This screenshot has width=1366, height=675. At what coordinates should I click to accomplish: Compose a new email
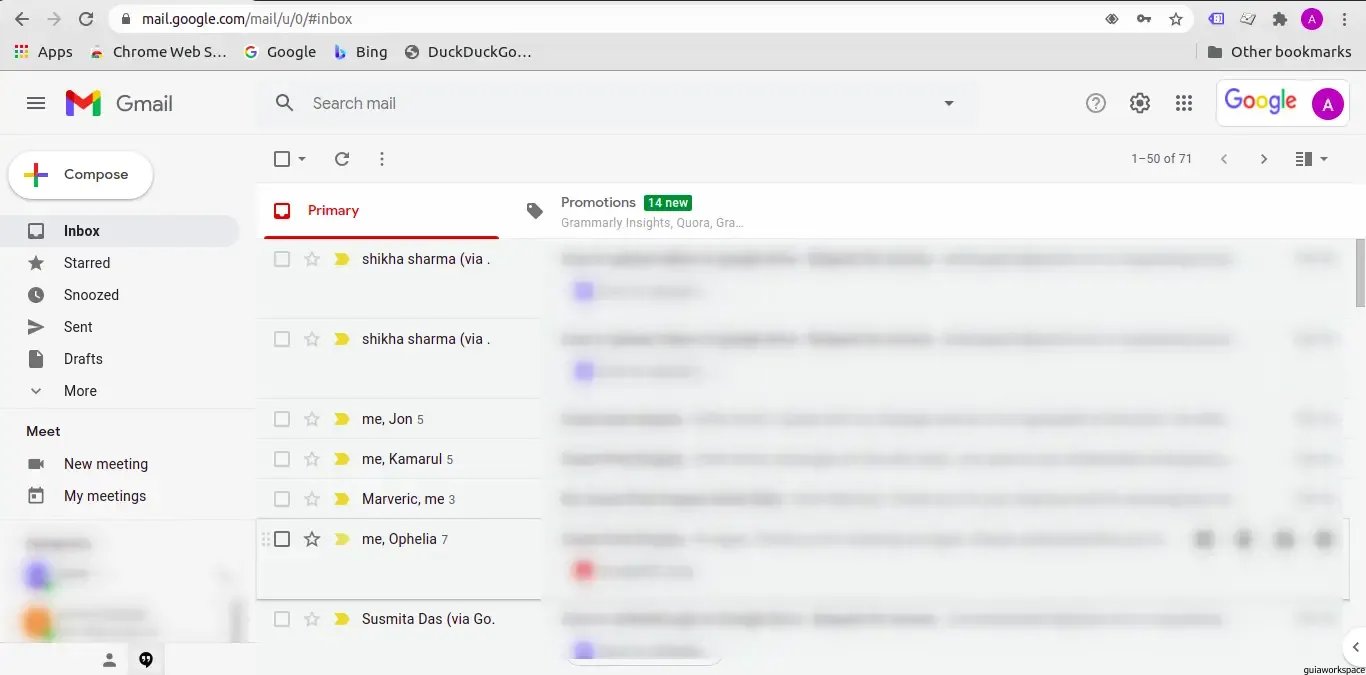81,175
